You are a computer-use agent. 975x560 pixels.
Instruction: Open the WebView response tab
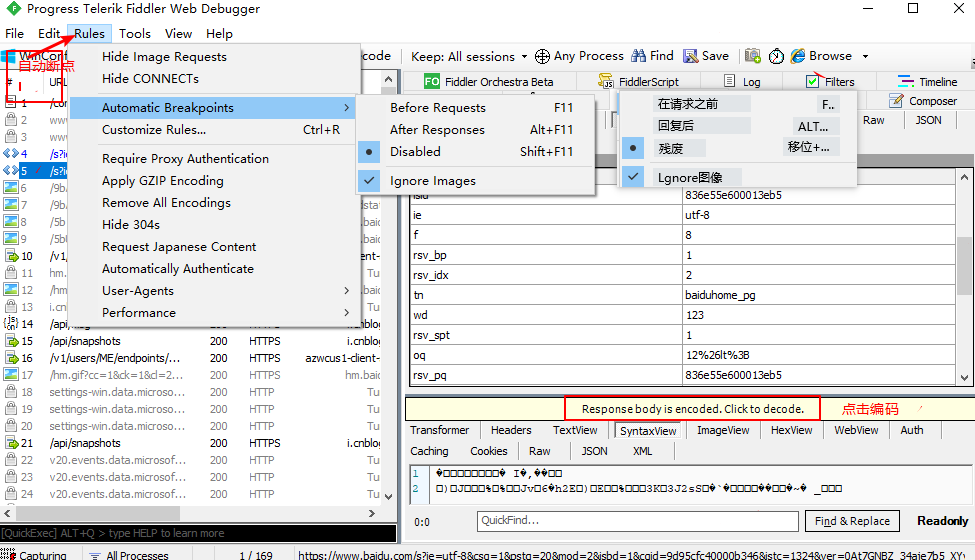click(856, 430)
